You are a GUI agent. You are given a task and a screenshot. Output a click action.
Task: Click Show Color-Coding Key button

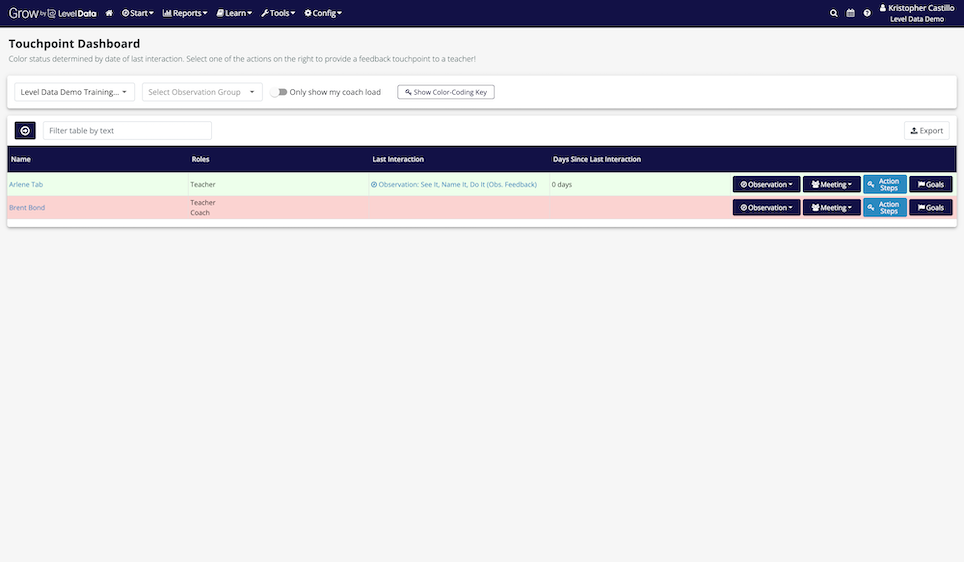pyautogui.click(x=446, y=92)
